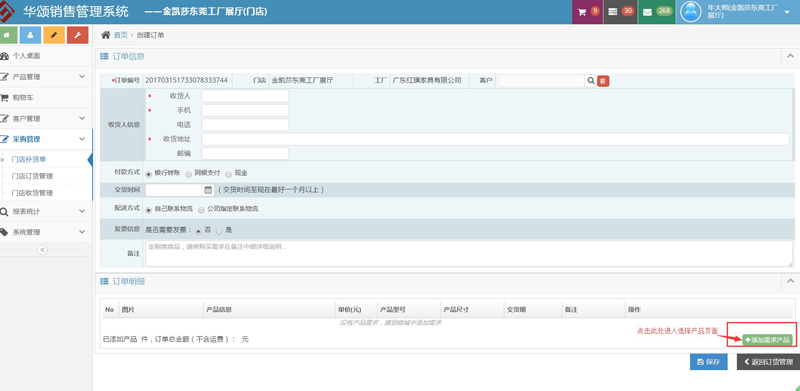Collapse 采购管理 menu chevron
The width and height of the screenshot is (800, 391).
tap(82, 139)
